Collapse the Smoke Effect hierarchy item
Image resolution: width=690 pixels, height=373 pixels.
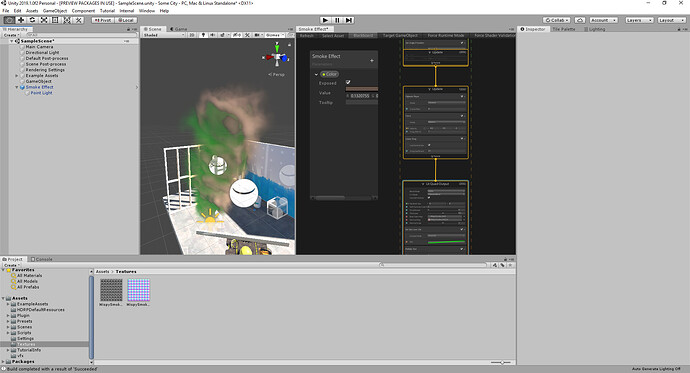pos(17,87)
